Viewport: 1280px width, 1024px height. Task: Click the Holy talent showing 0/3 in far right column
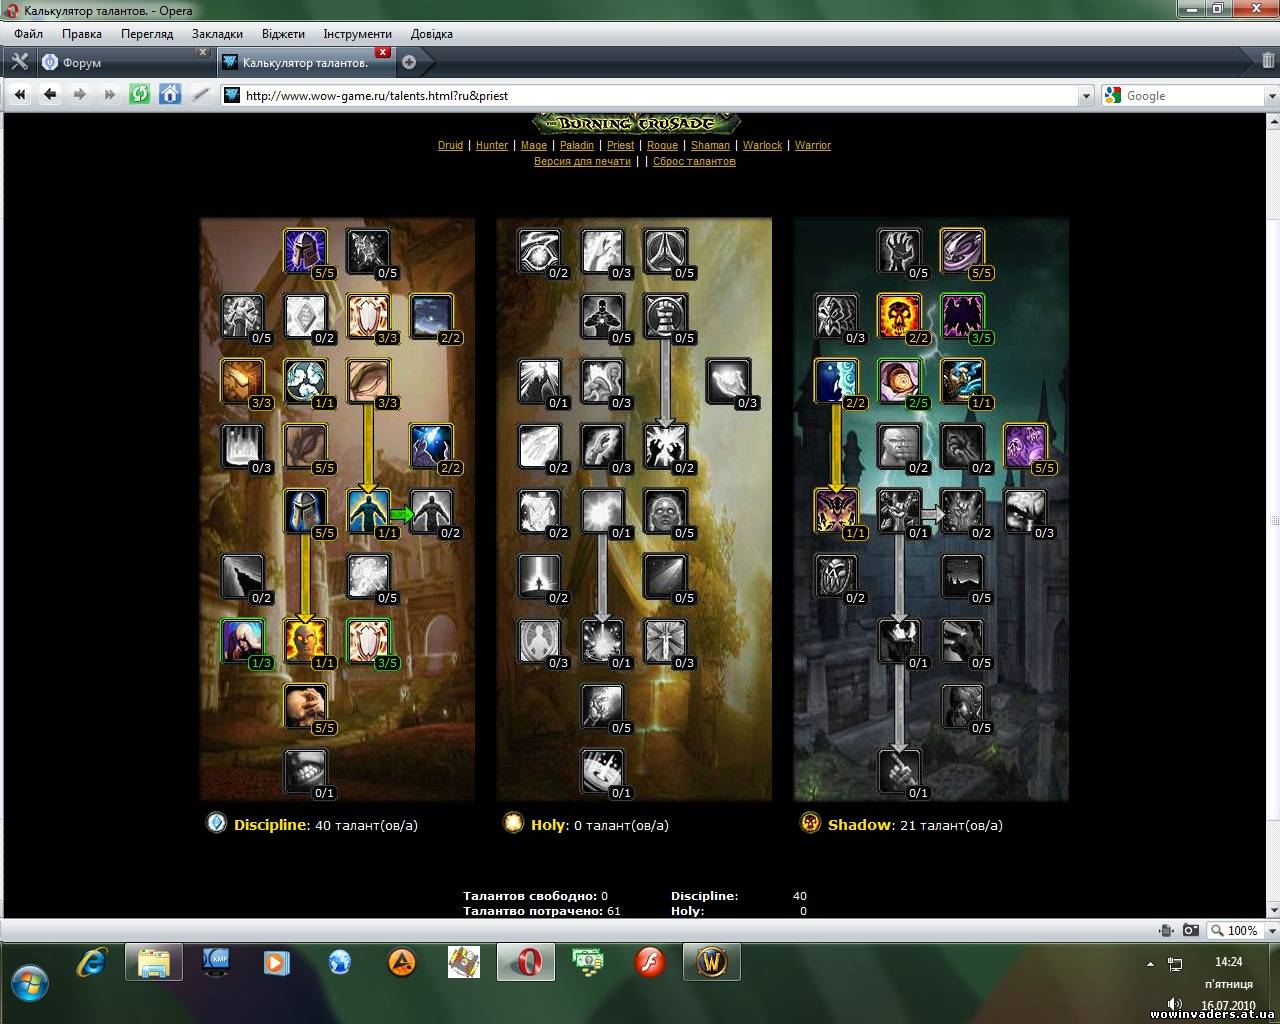click(x=729, y=381)
